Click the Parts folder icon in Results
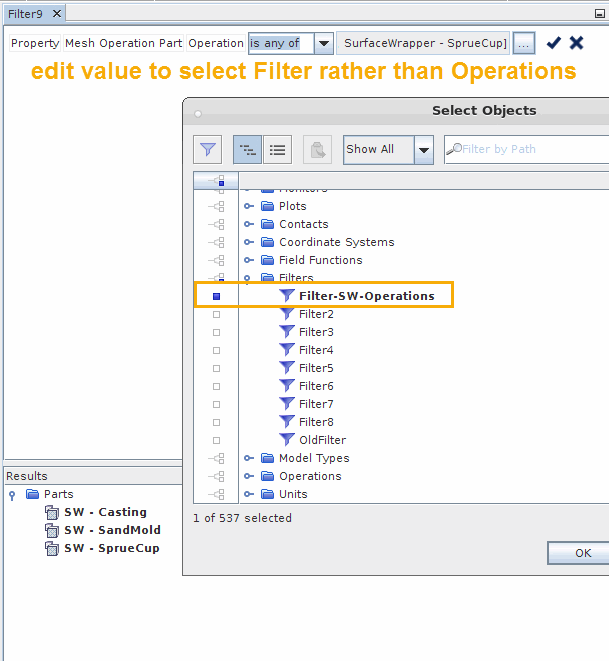This screenshot has height=661, width=610. click(32, 494)
